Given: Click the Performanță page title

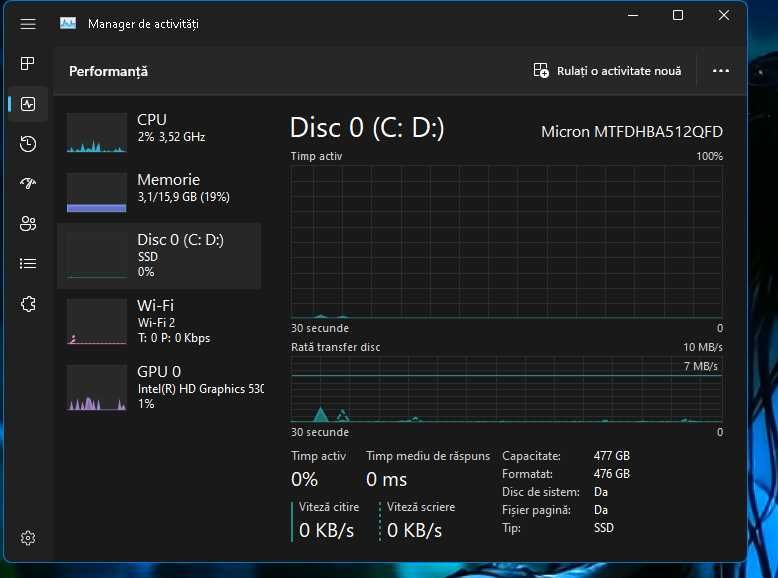Looking at the screenshot, I should pos(108,71).
